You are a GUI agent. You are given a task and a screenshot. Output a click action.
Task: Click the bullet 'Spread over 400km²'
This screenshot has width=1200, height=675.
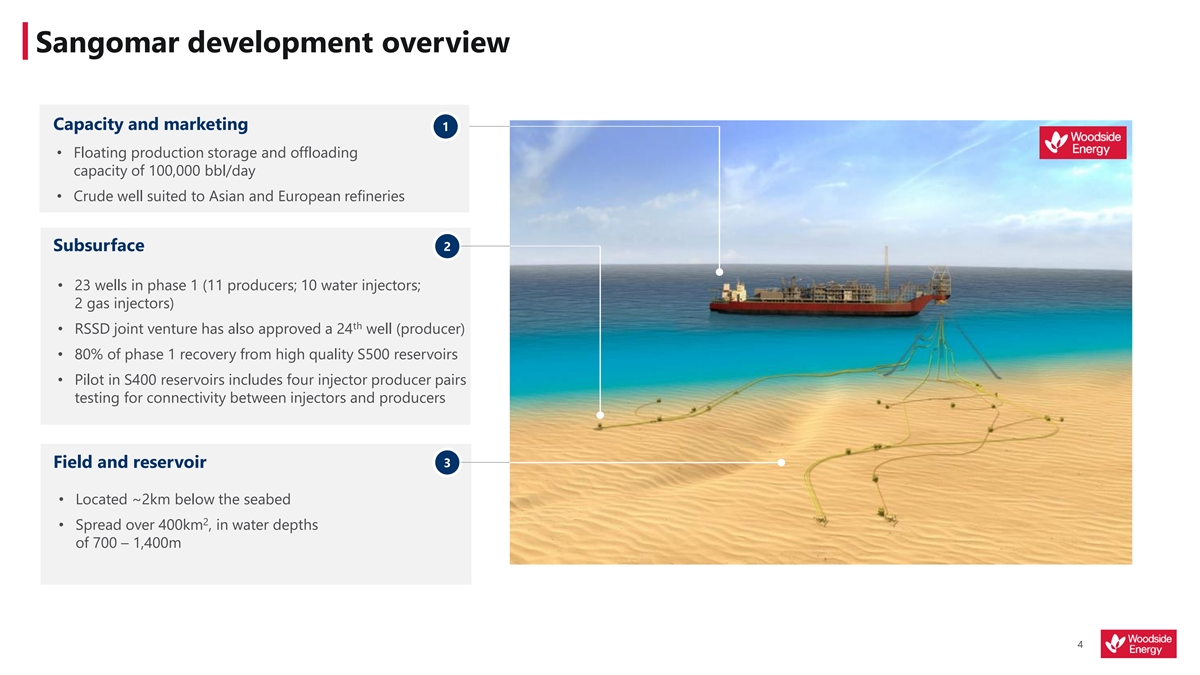tap(188, 534)
